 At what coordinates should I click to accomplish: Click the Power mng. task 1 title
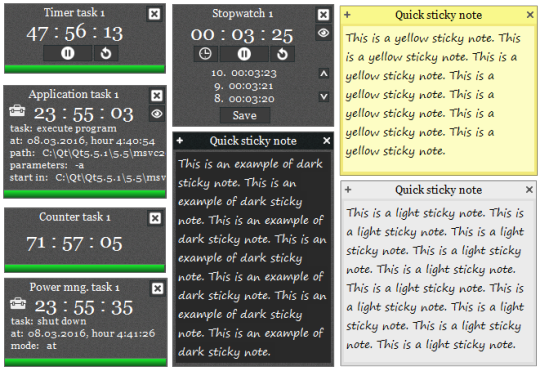tap(74, 287)
